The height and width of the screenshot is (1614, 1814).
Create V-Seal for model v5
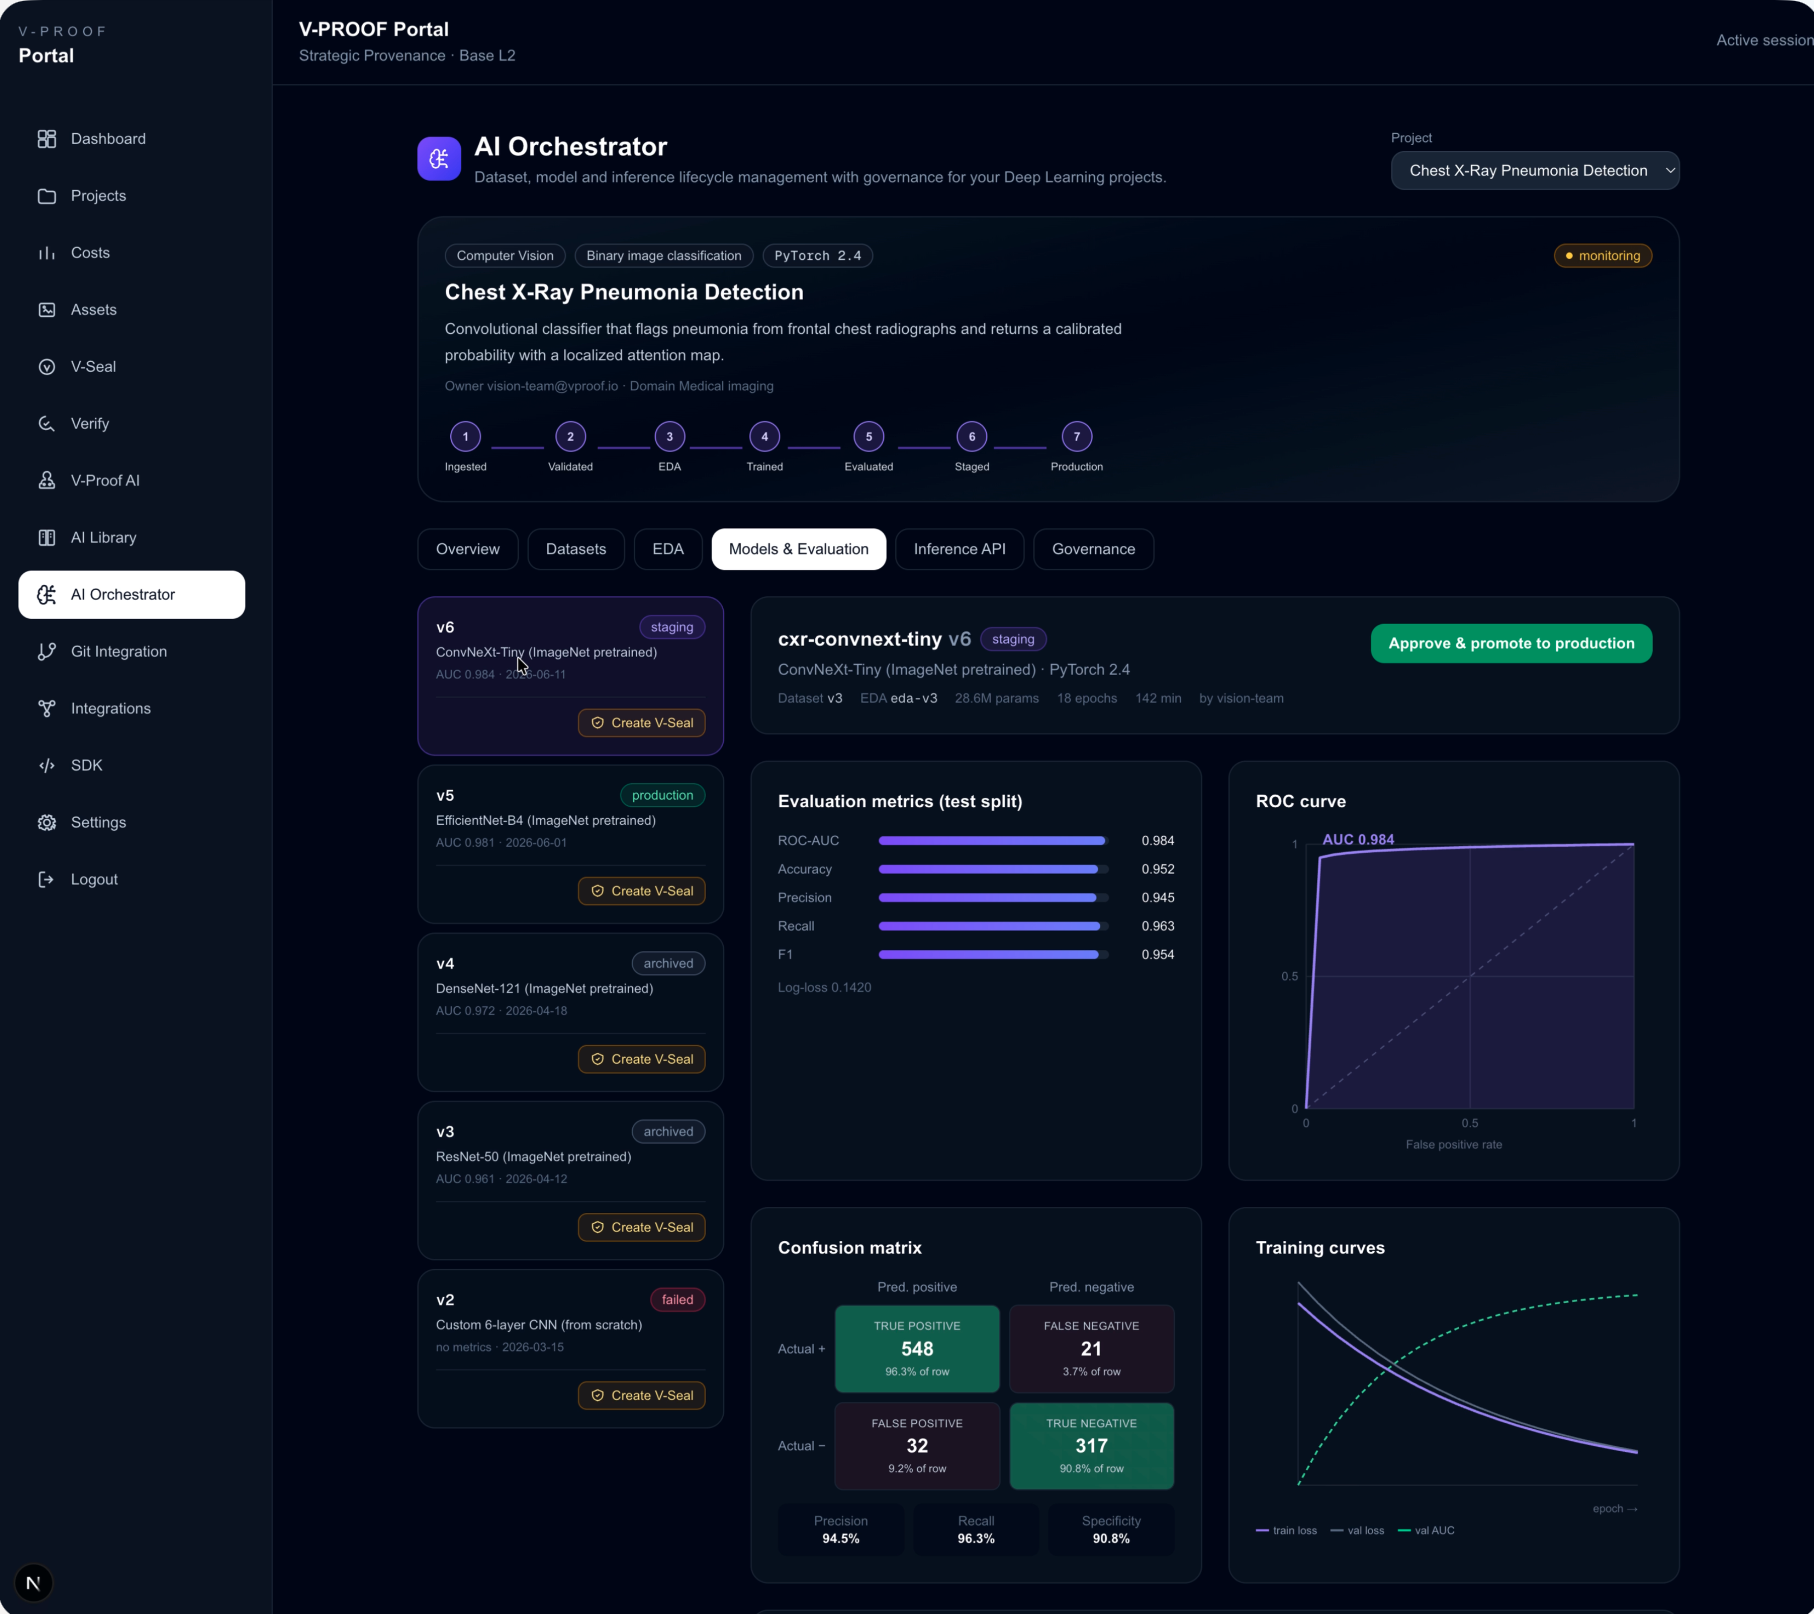pos(642,891)
